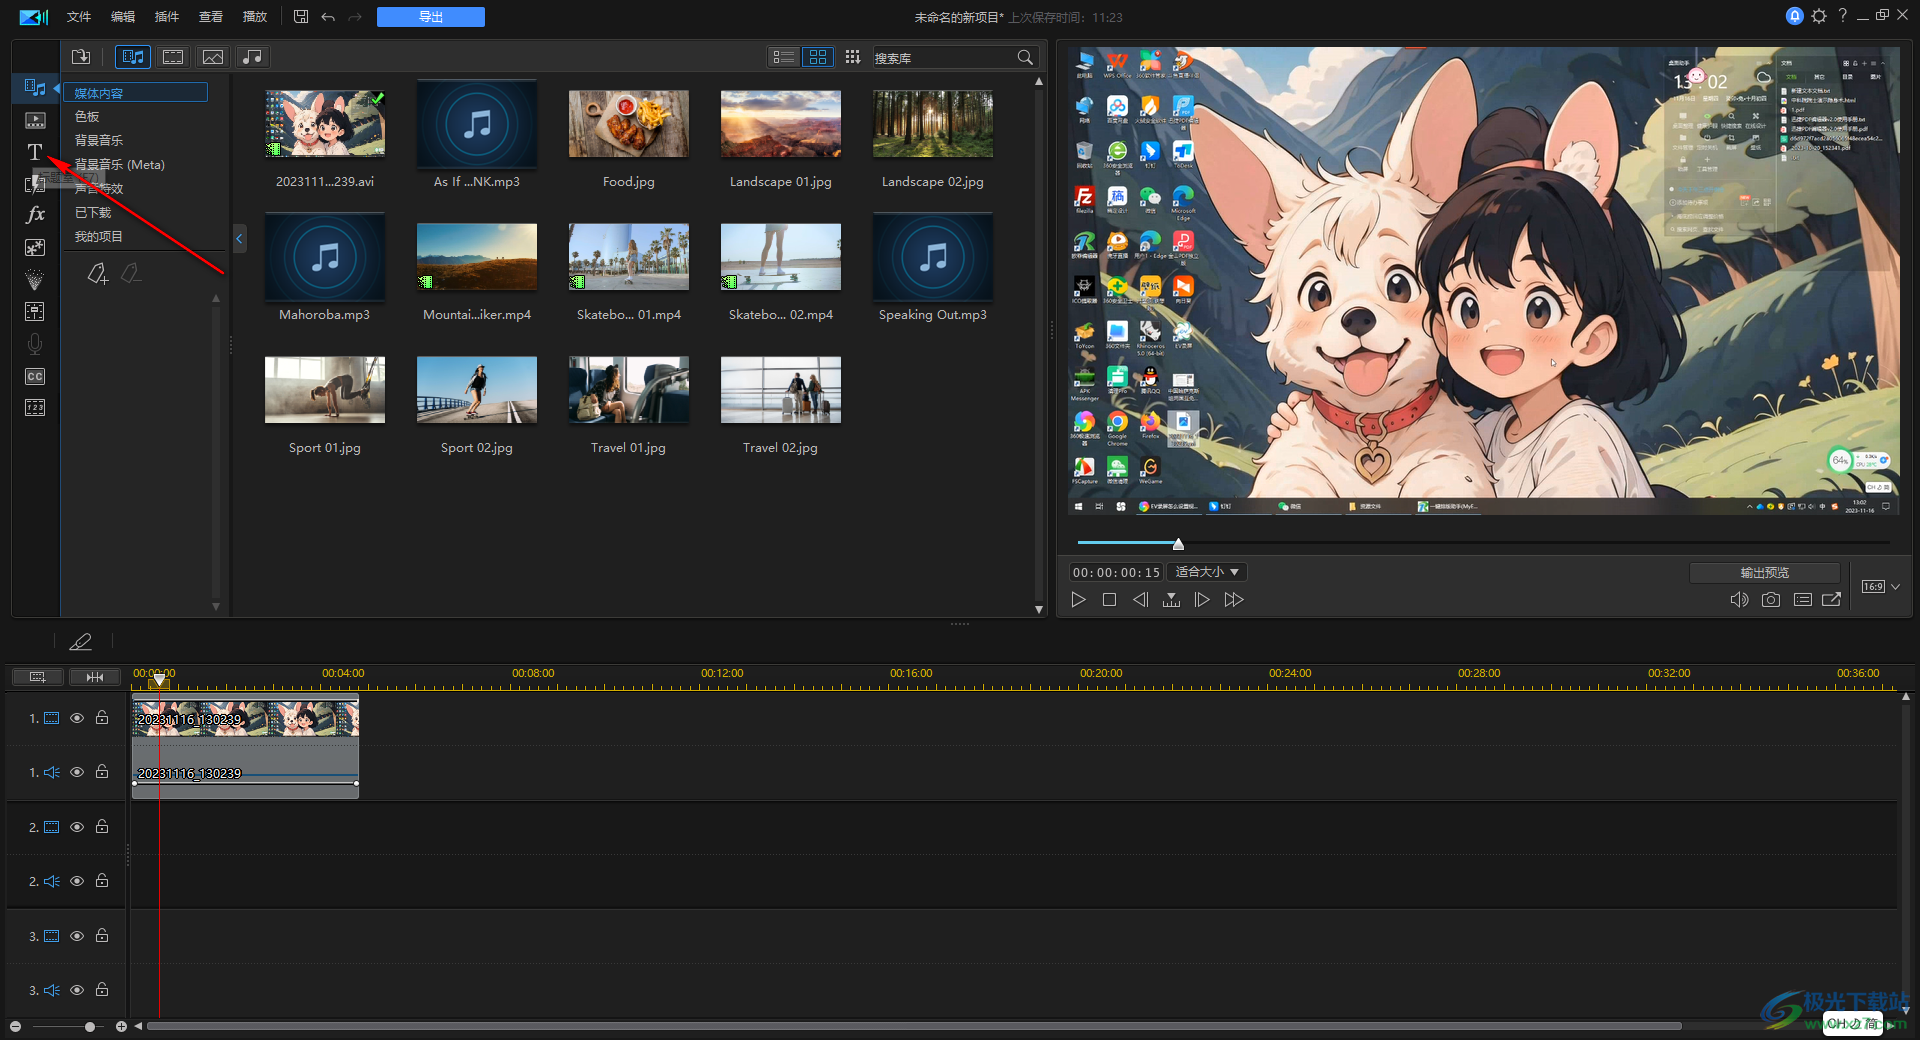Open the add tracks manager button

(38, 677)
